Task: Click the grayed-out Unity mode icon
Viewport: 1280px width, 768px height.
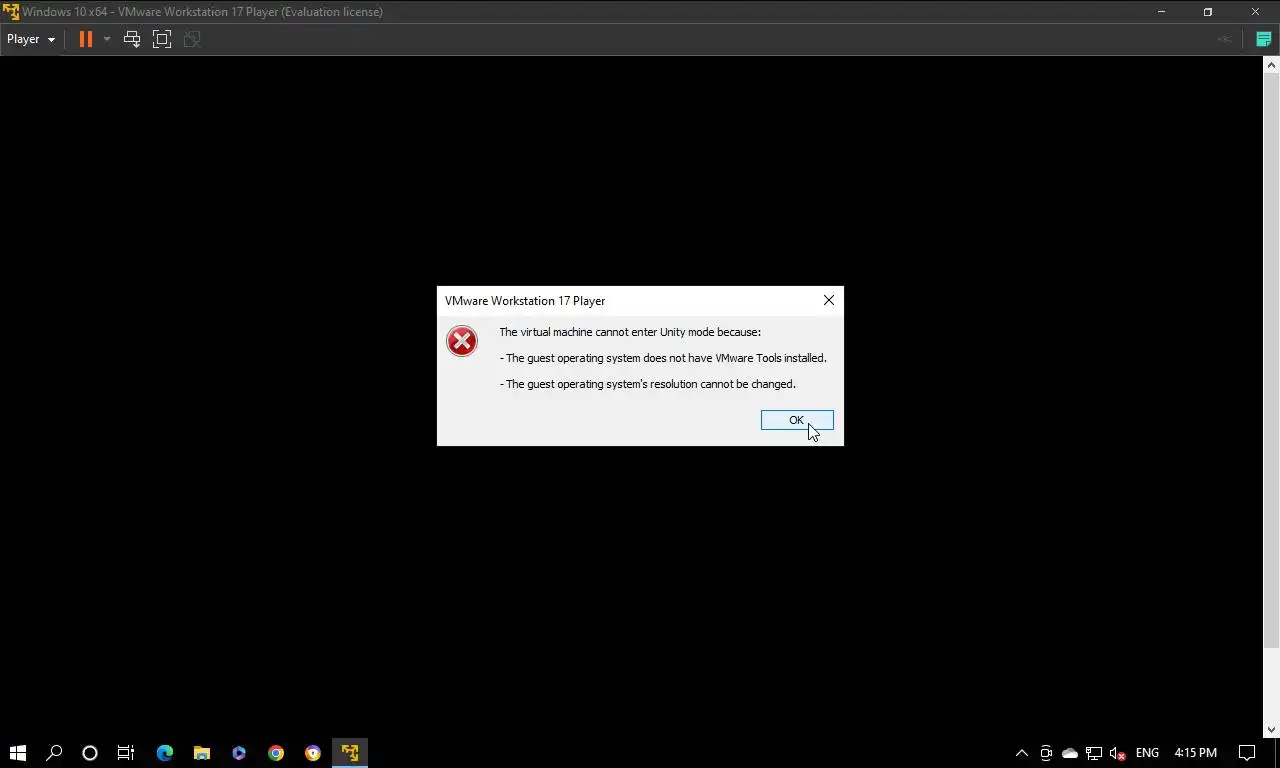Action: click(x=192, y=39)
